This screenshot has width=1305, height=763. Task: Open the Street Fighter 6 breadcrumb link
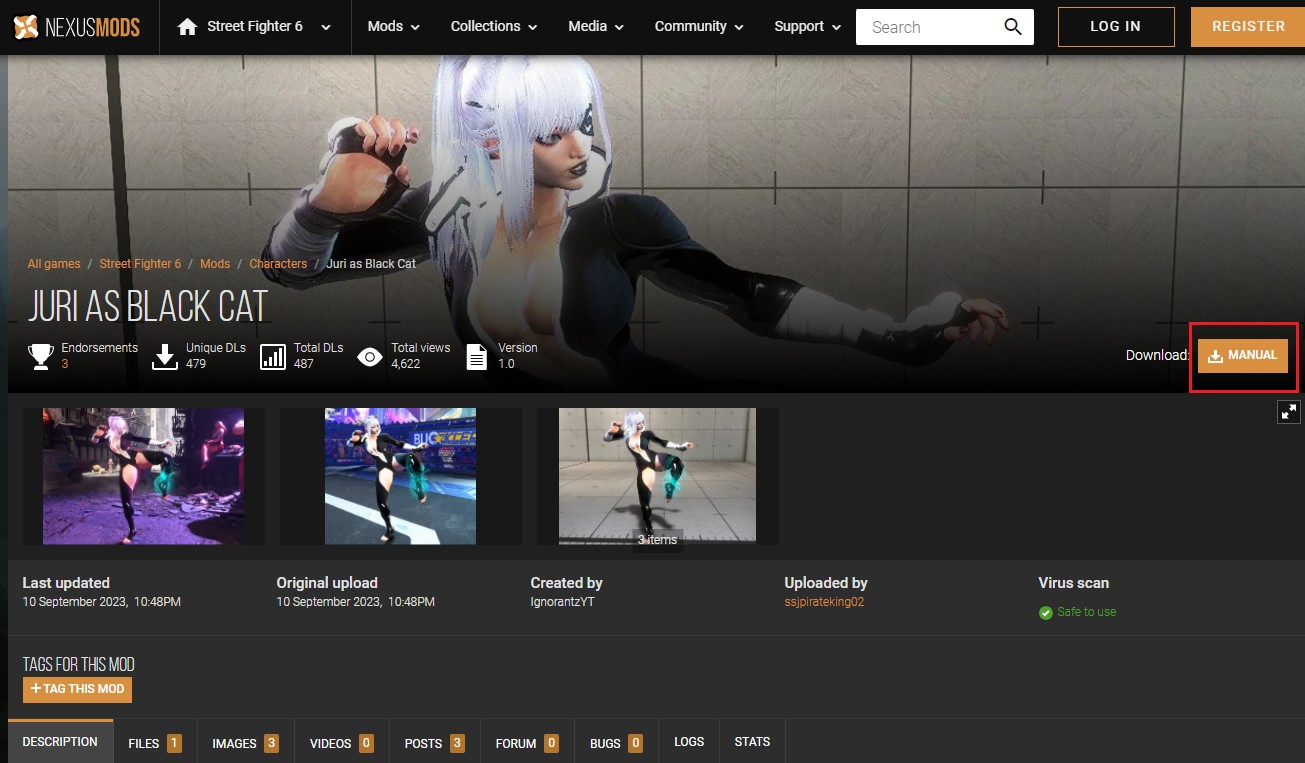140,264
